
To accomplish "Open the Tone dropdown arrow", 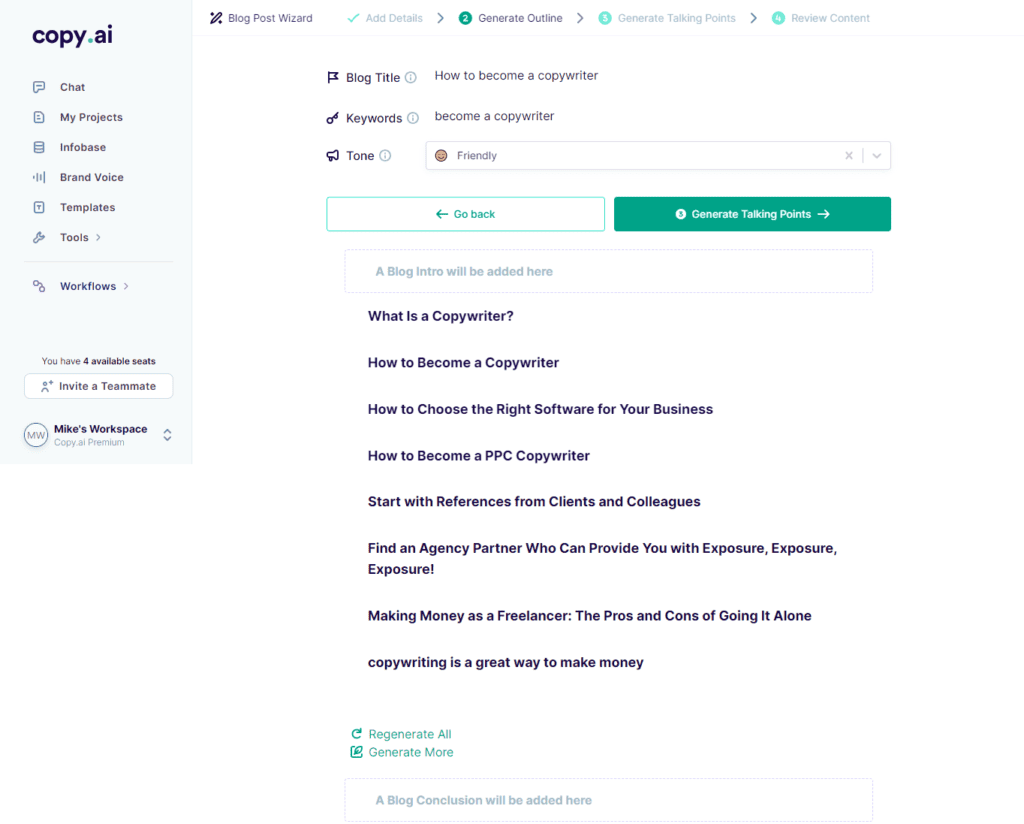I will [877, 156].
